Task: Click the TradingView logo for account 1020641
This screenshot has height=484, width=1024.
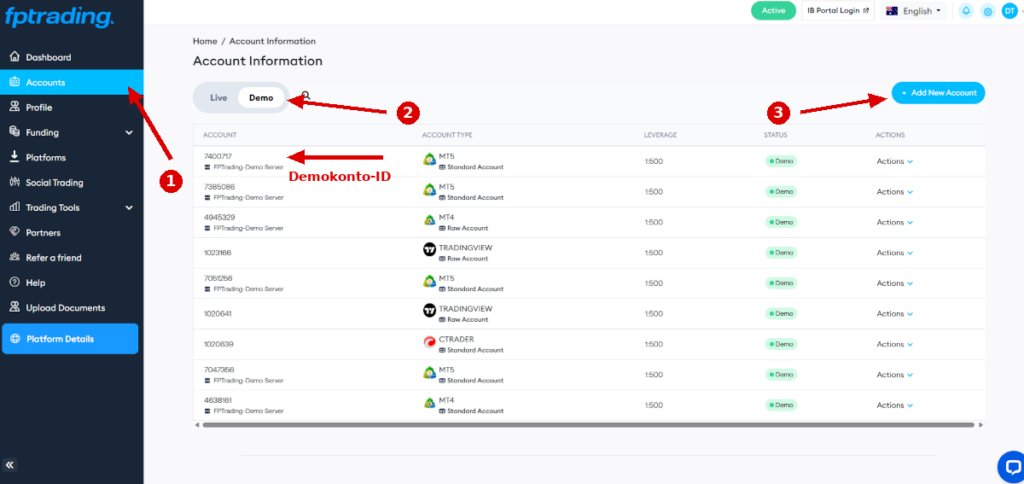Action: [x=429, y=311]
